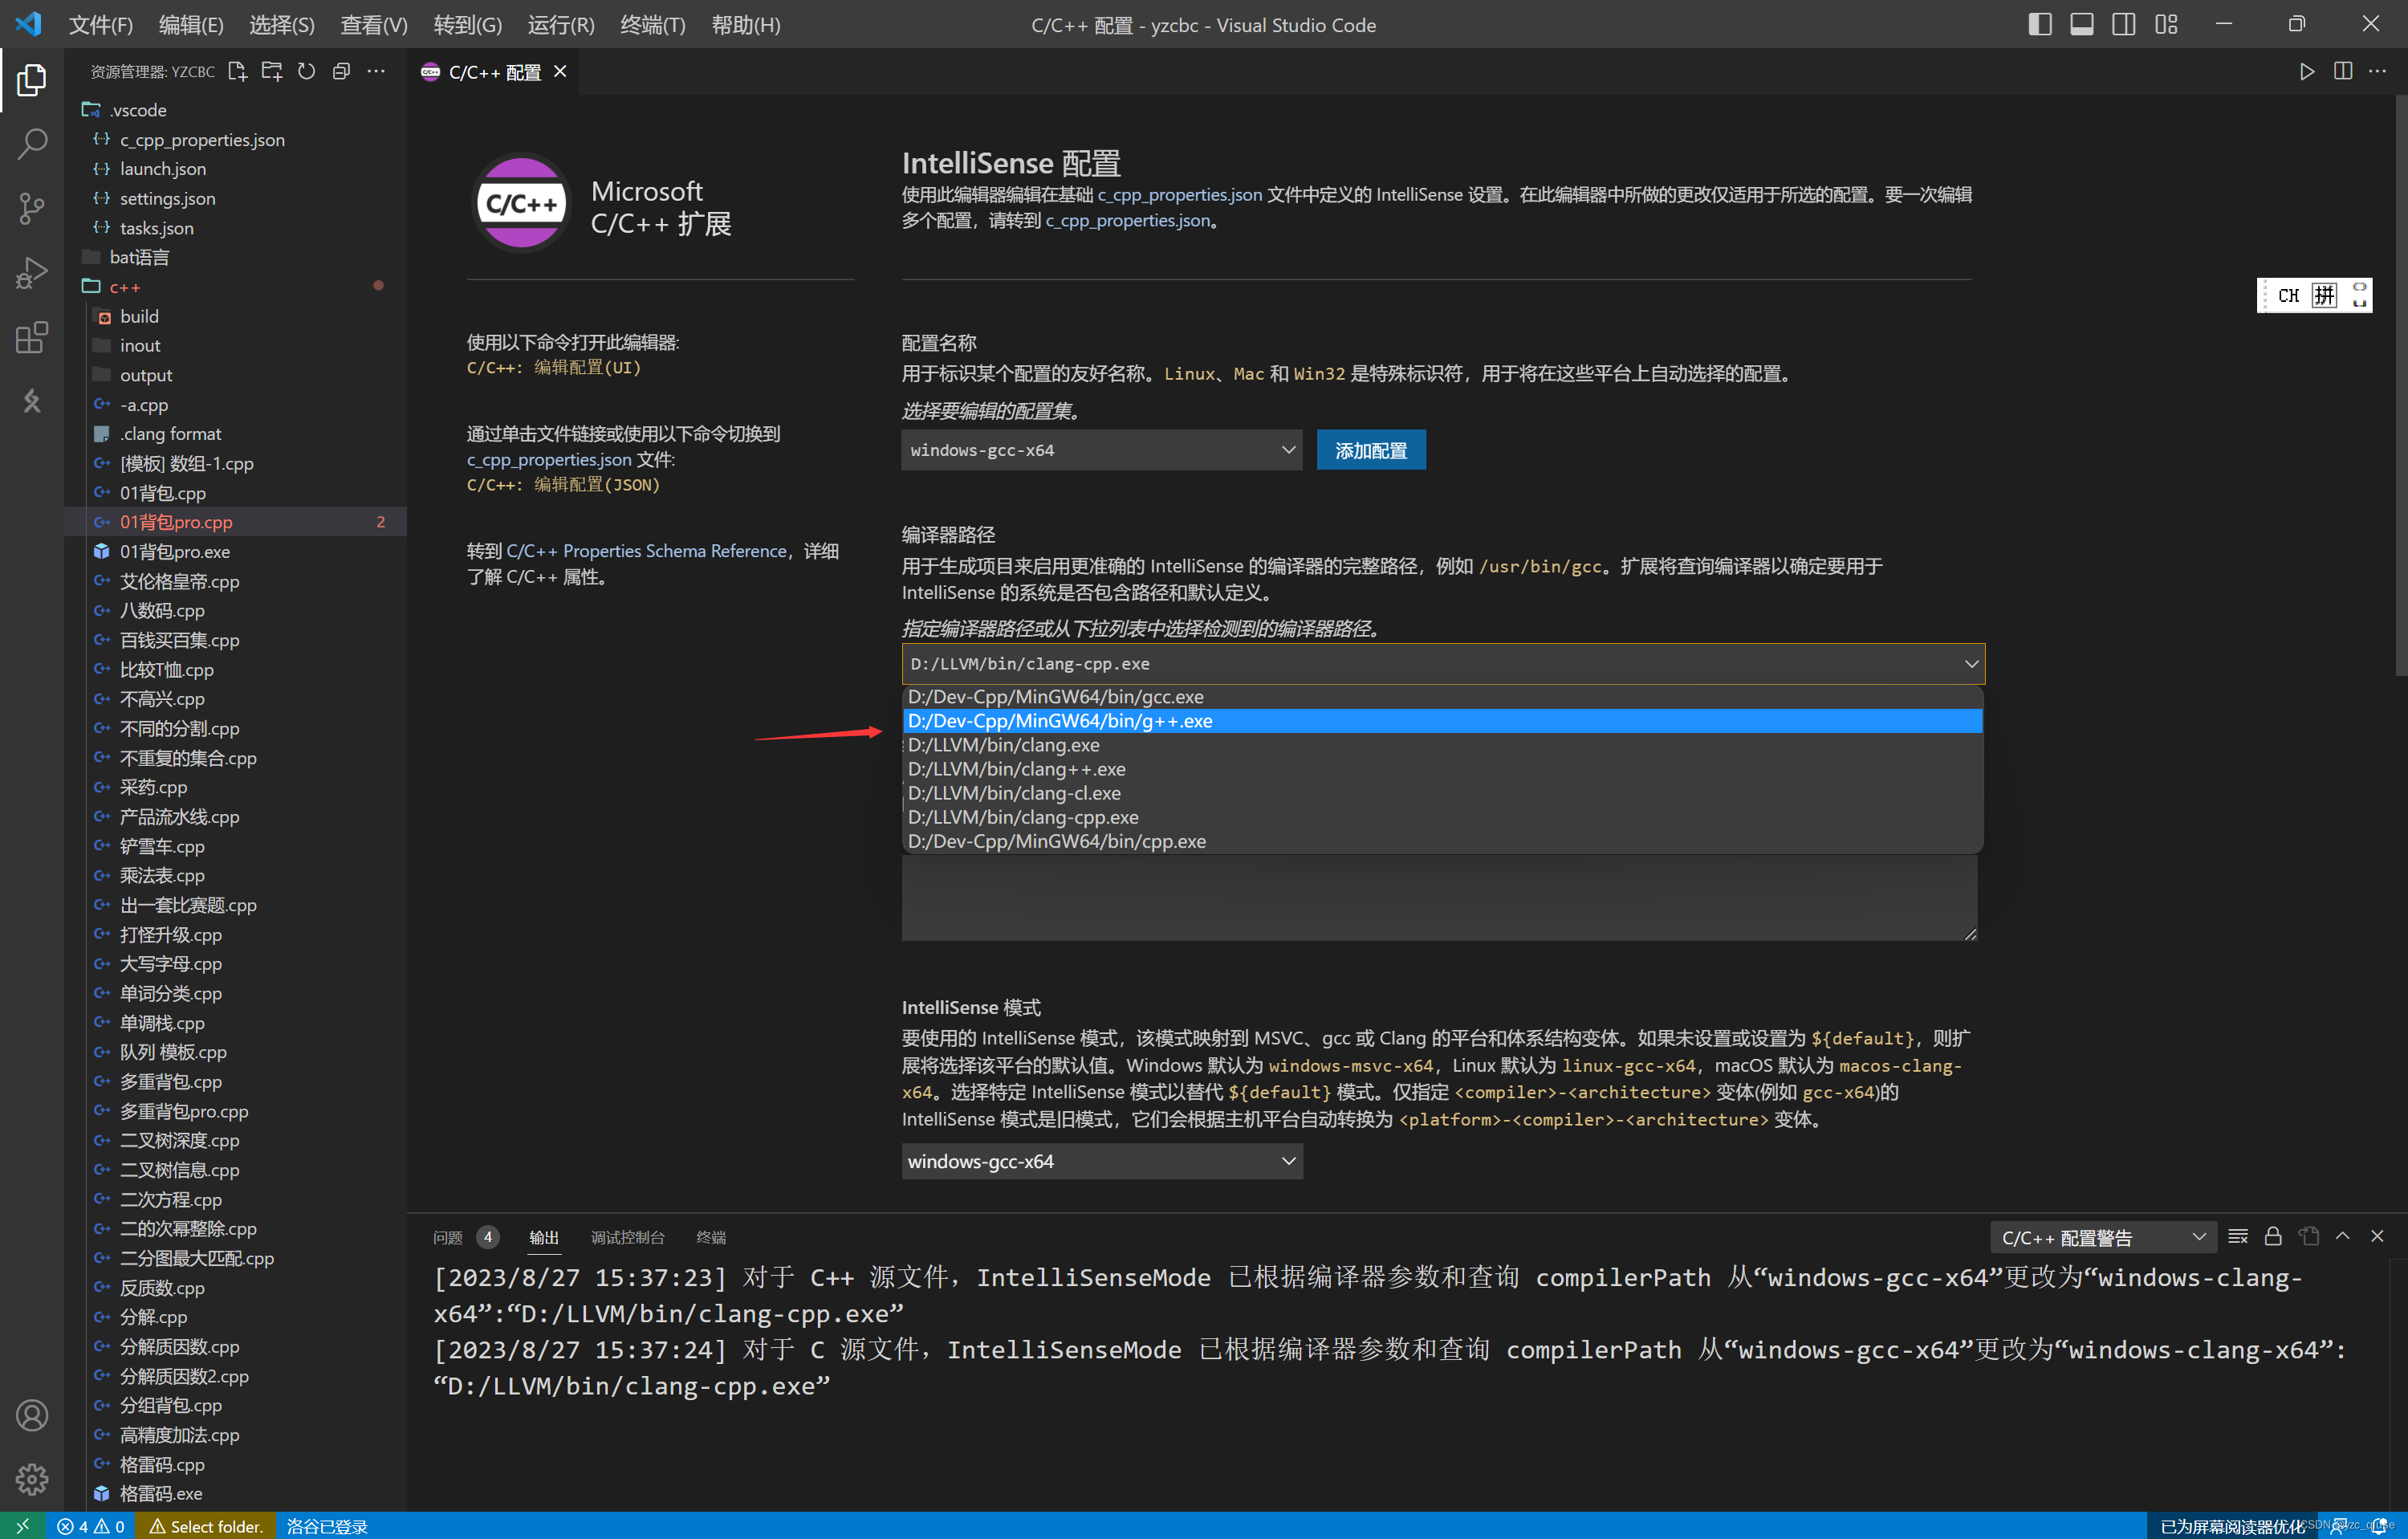
Task: Open Source Control view
Action: click(x=32, y=208)
